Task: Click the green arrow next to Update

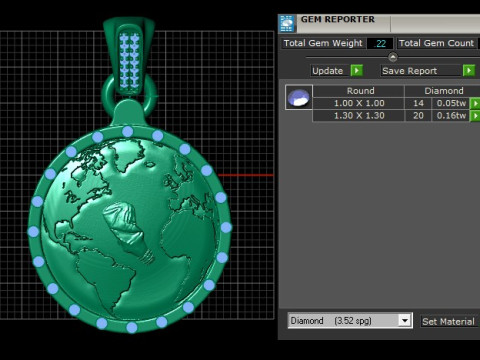Action: click(357, 71)
